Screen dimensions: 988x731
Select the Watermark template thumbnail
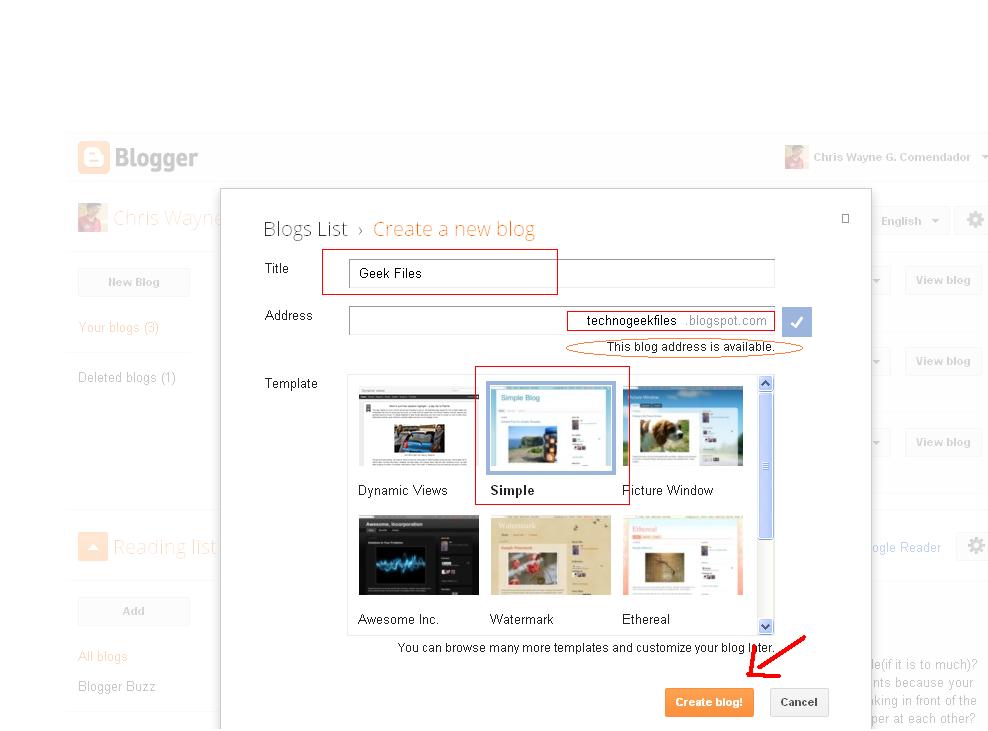click(x=551, y=555)
